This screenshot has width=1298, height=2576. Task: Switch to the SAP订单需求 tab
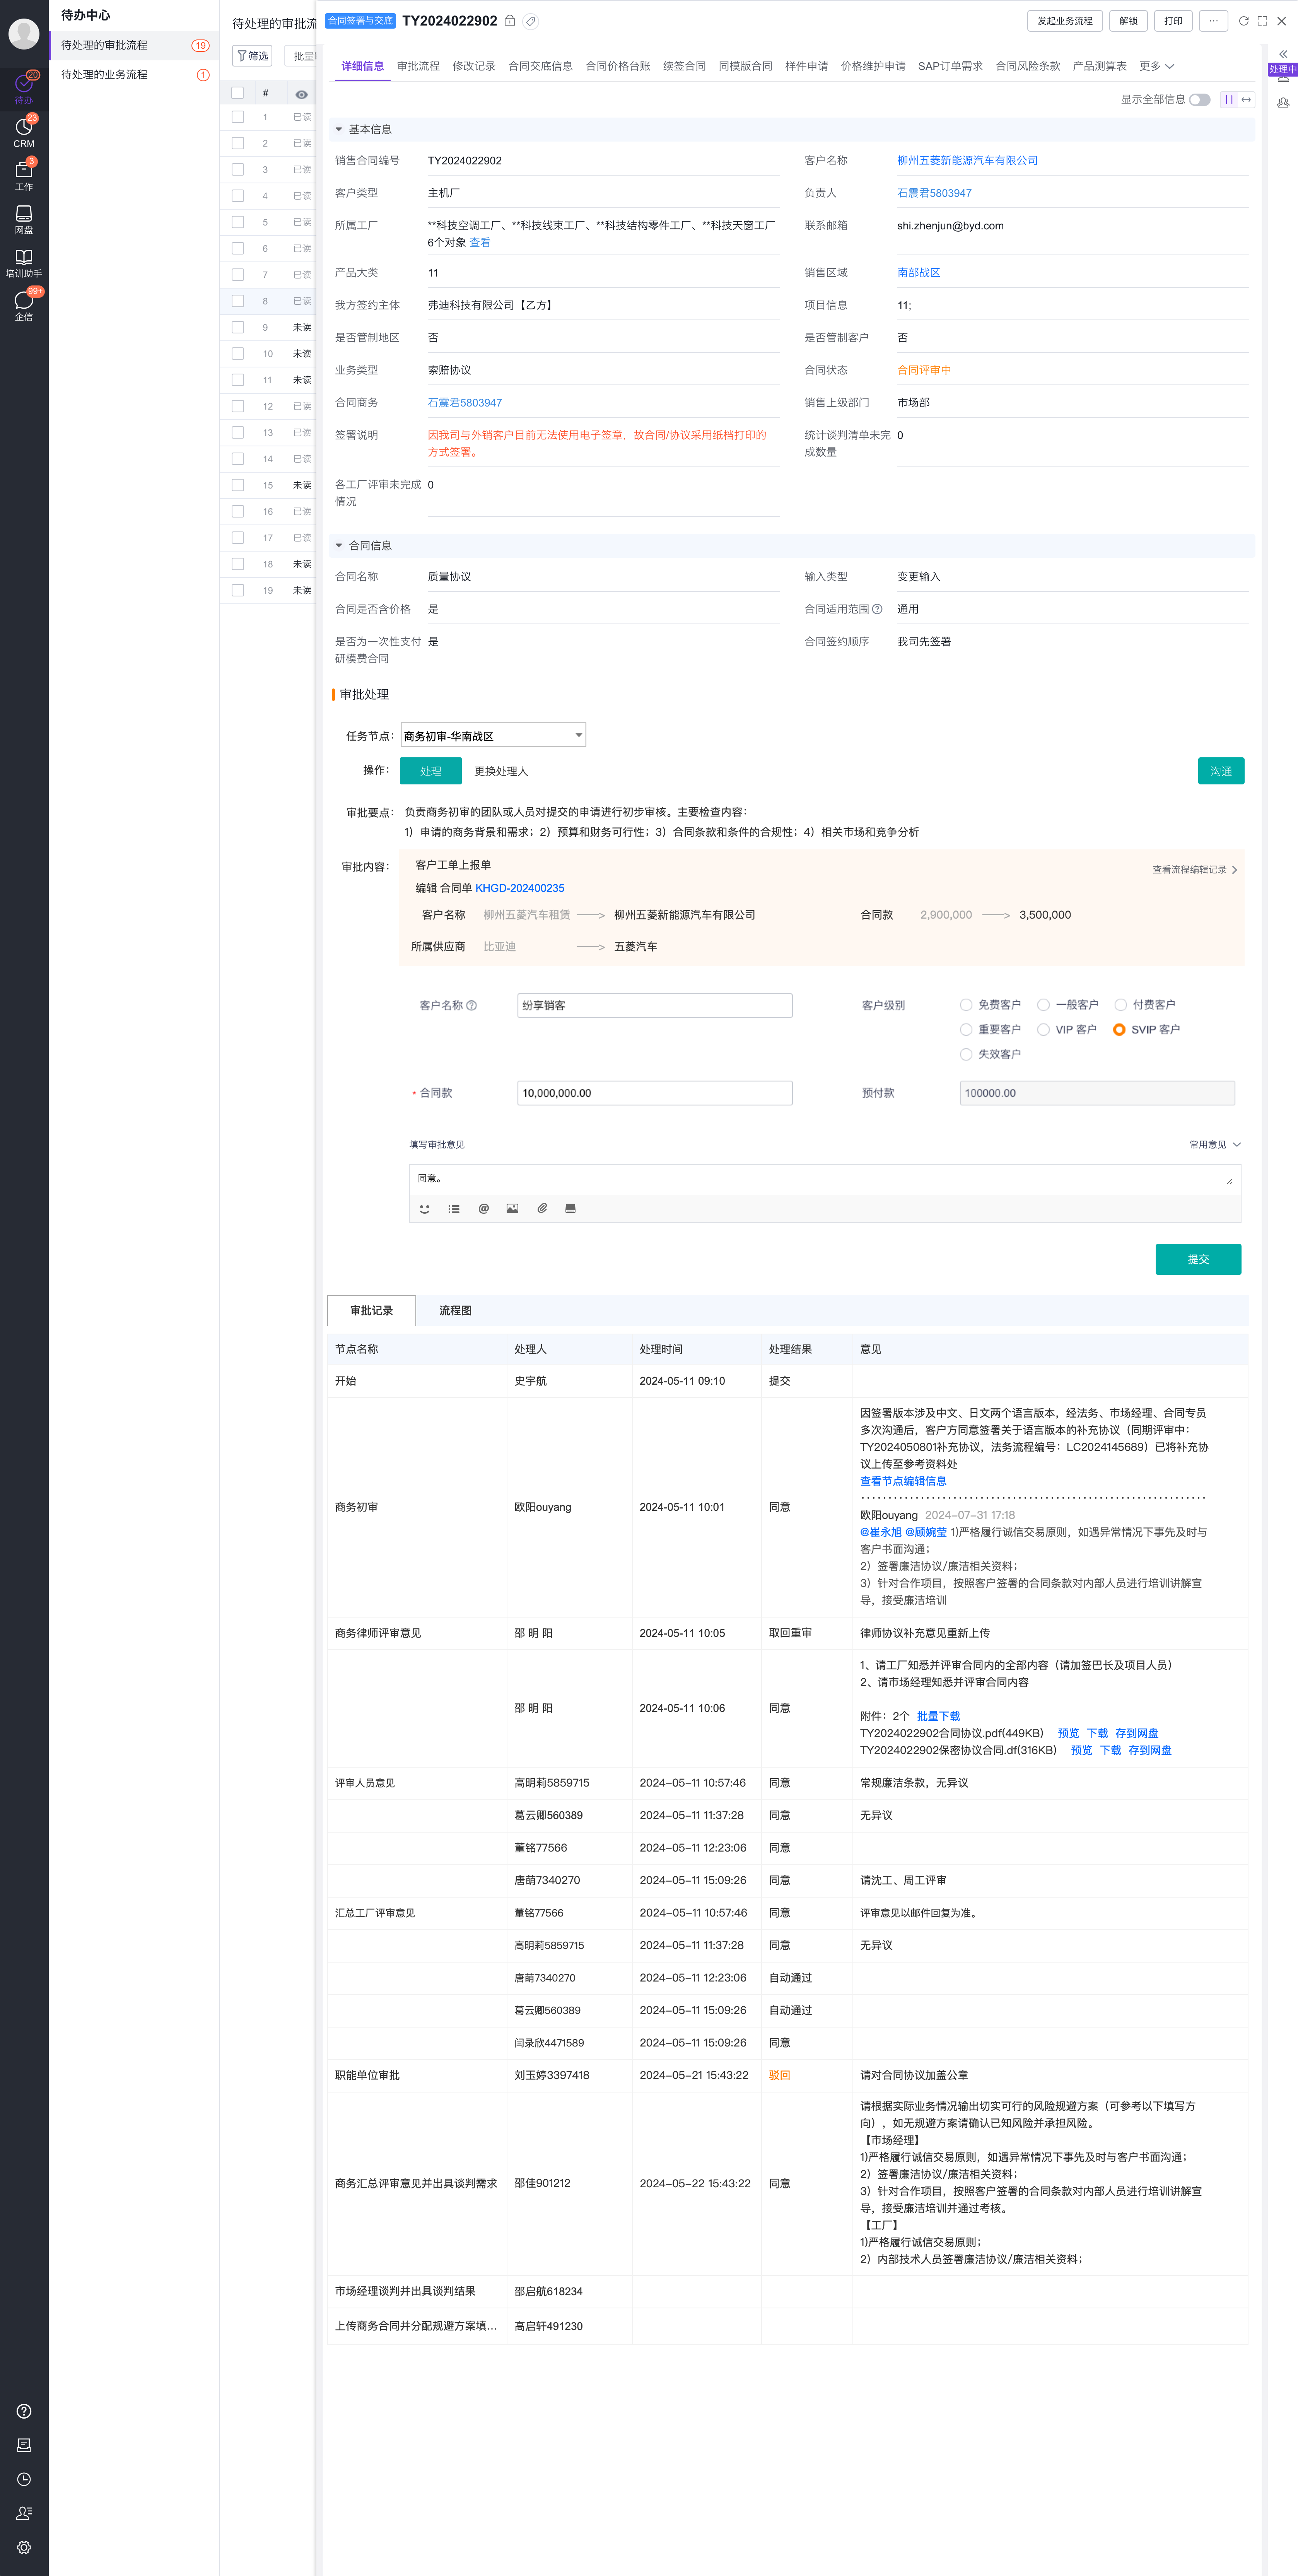tap(950, 66)
